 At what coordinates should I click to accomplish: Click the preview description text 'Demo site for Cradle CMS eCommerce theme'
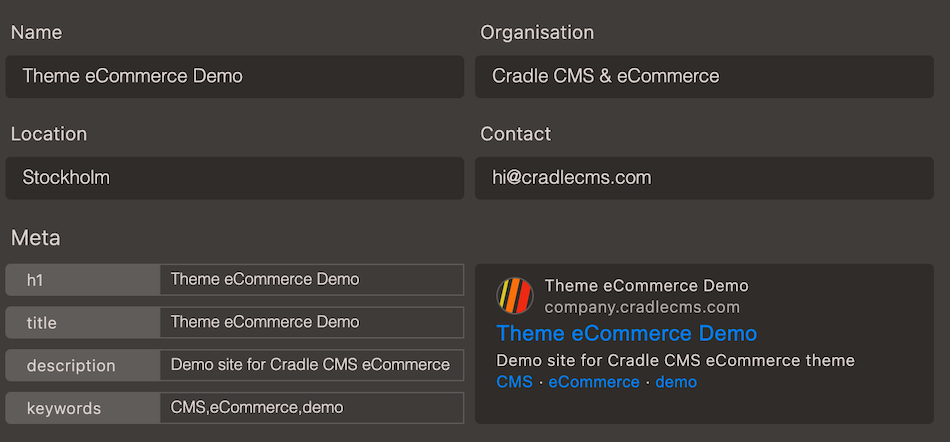676,361
